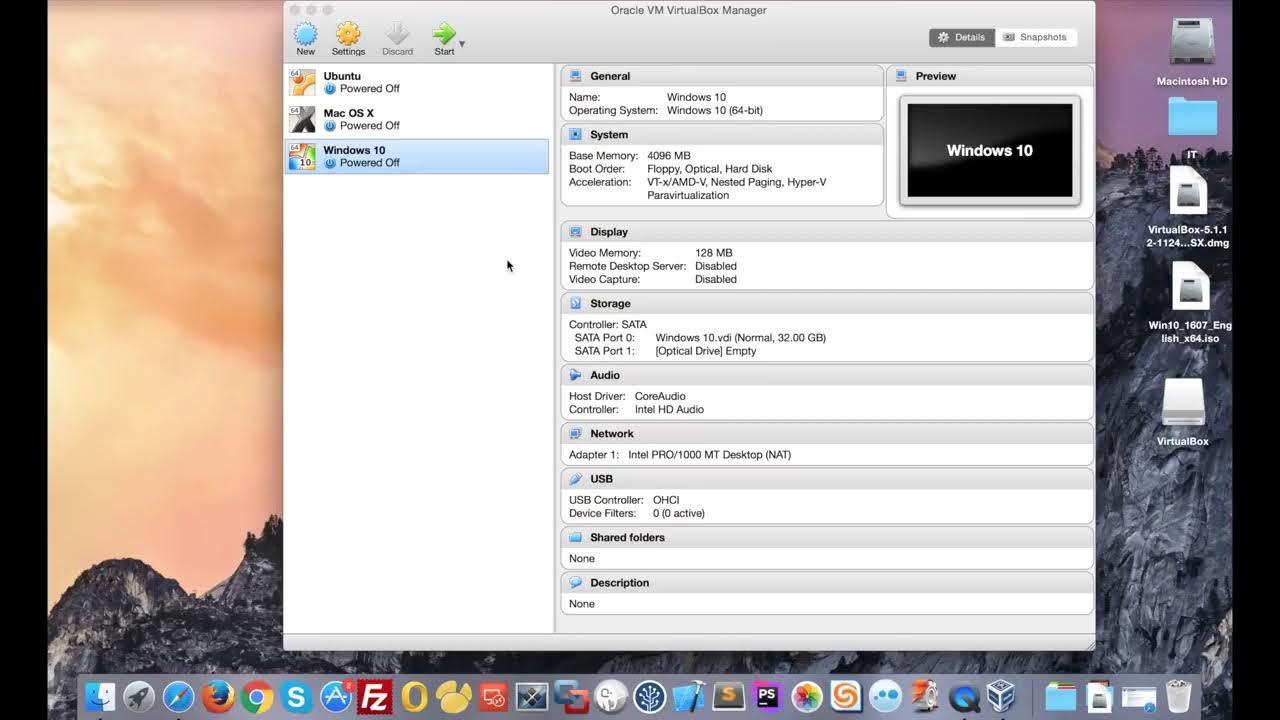Select the Windows 10 virtual machine
Viewport: 1280px width, 720px height.
(416, 156)
